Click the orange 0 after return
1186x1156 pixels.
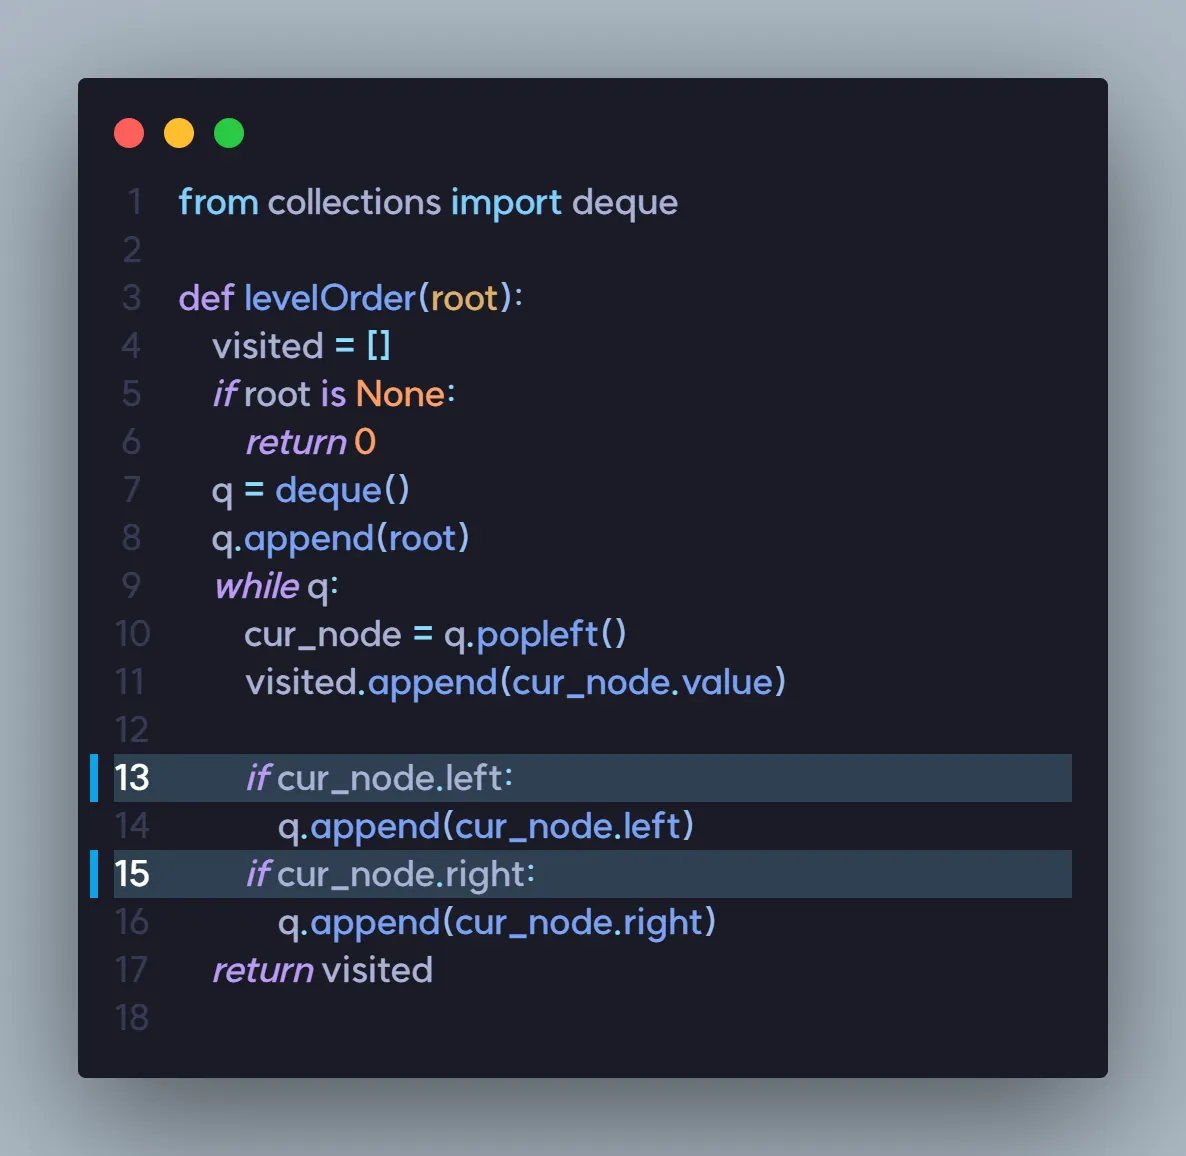tap(365, 442)
